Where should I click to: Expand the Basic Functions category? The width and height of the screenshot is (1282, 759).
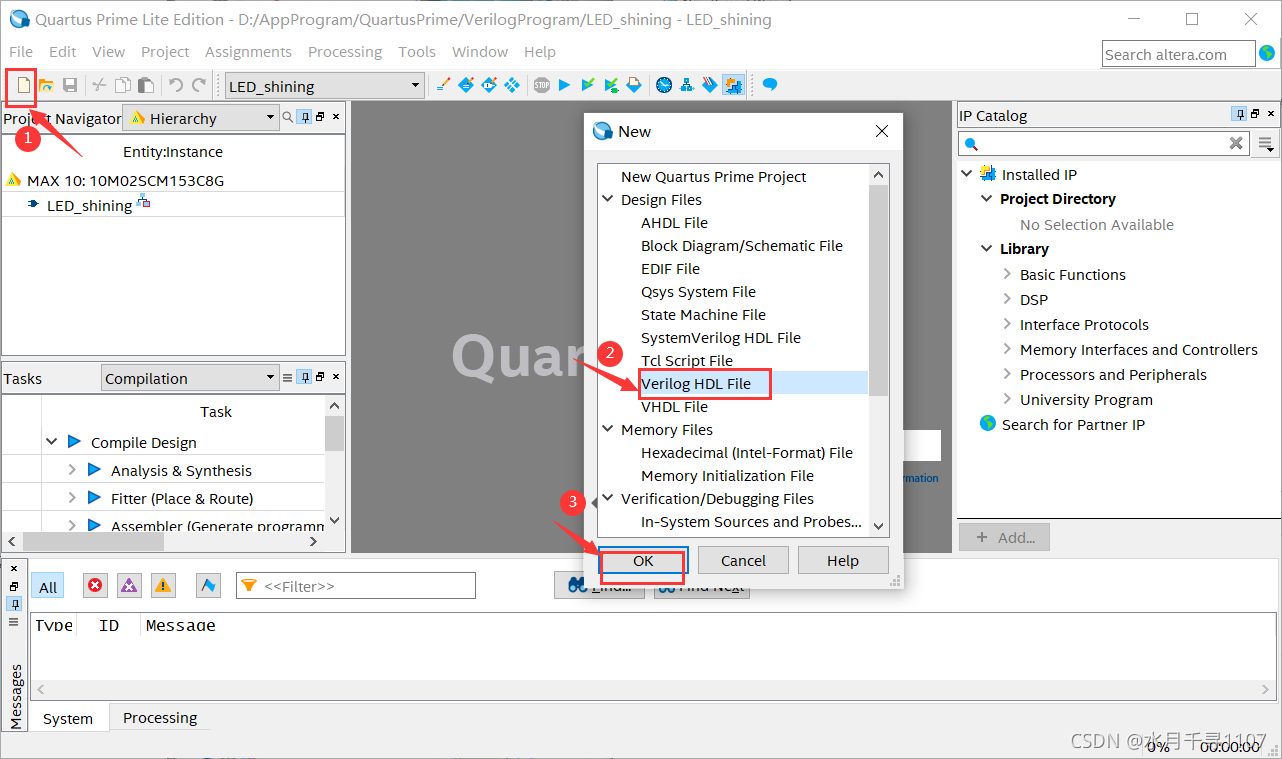pyautogui.click(x=1007, y=274)
